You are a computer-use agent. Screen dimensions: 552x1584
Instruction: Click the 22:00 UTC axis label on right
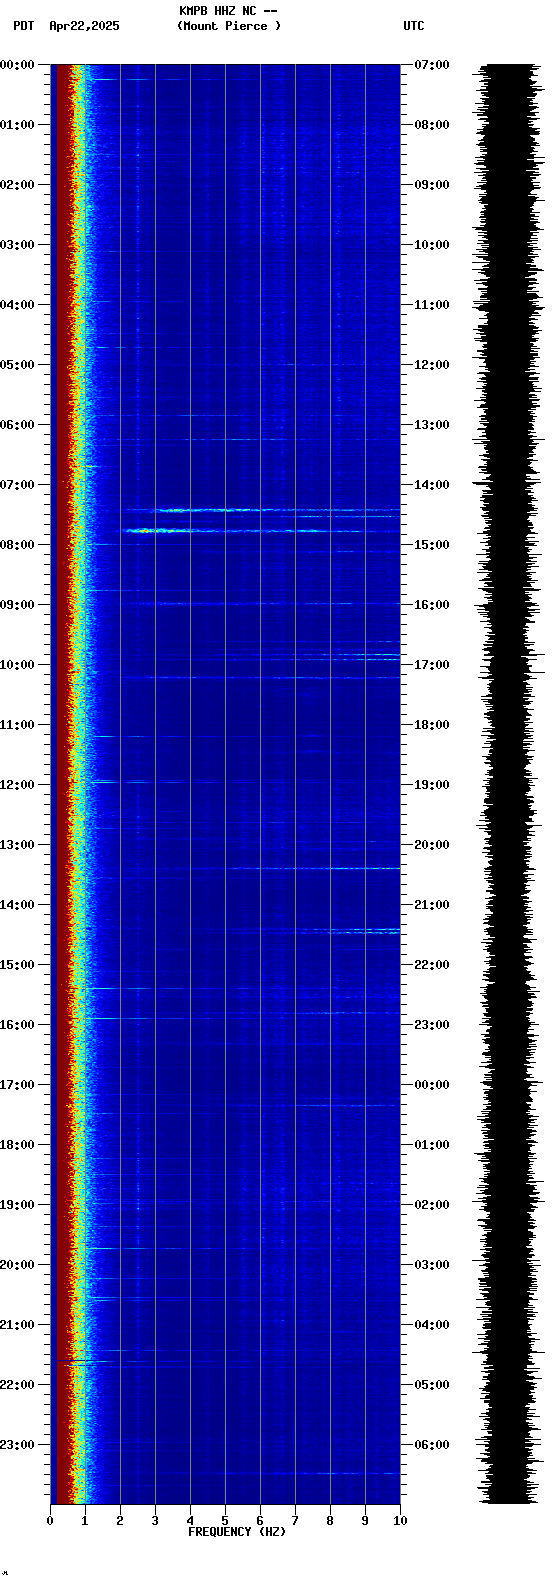432,965
